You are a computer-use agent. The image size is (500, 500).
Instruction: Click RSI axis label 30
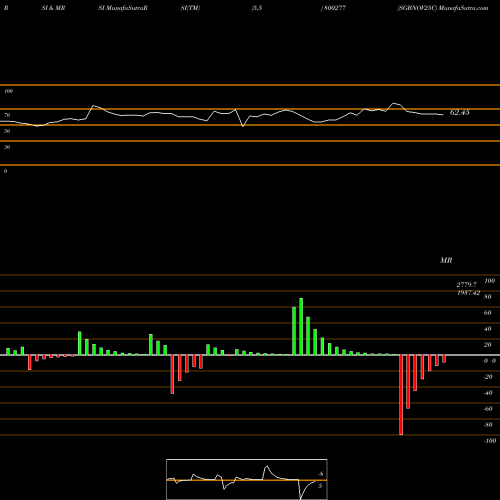(x=7, y=147)
